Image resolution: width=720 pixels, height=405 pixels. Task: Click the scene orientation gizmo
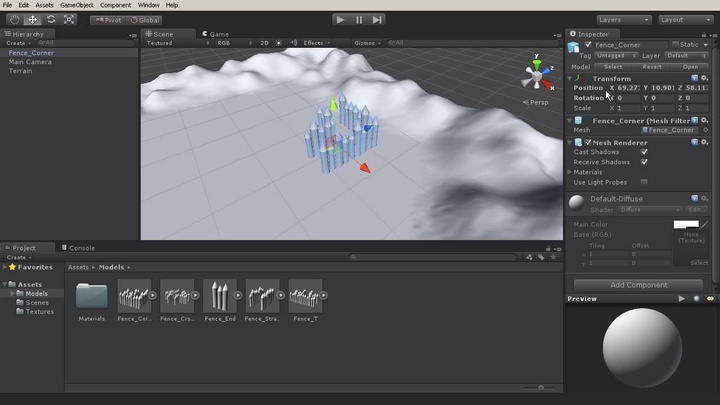tap(536, 78)
